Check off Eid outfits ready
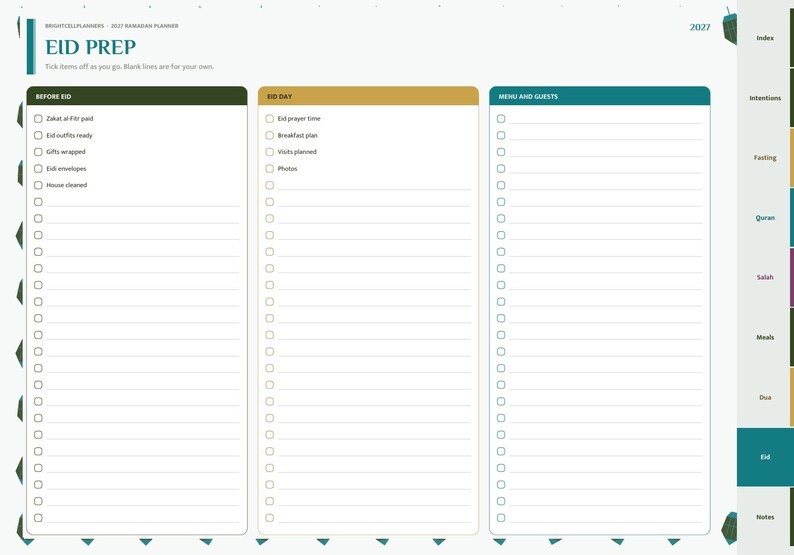Screen dimensions: 794x555 tap(38, 135)
